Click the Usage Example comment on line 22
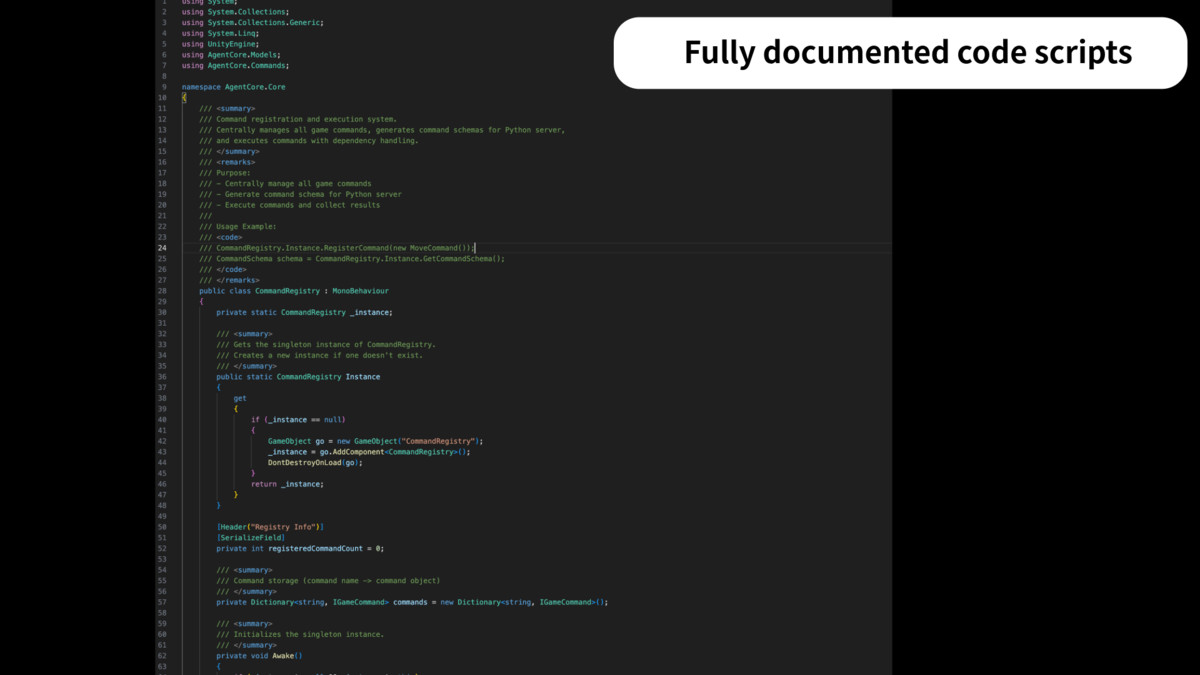The height and width of the screenshot is (675, 1200). [x=240, y=226]
